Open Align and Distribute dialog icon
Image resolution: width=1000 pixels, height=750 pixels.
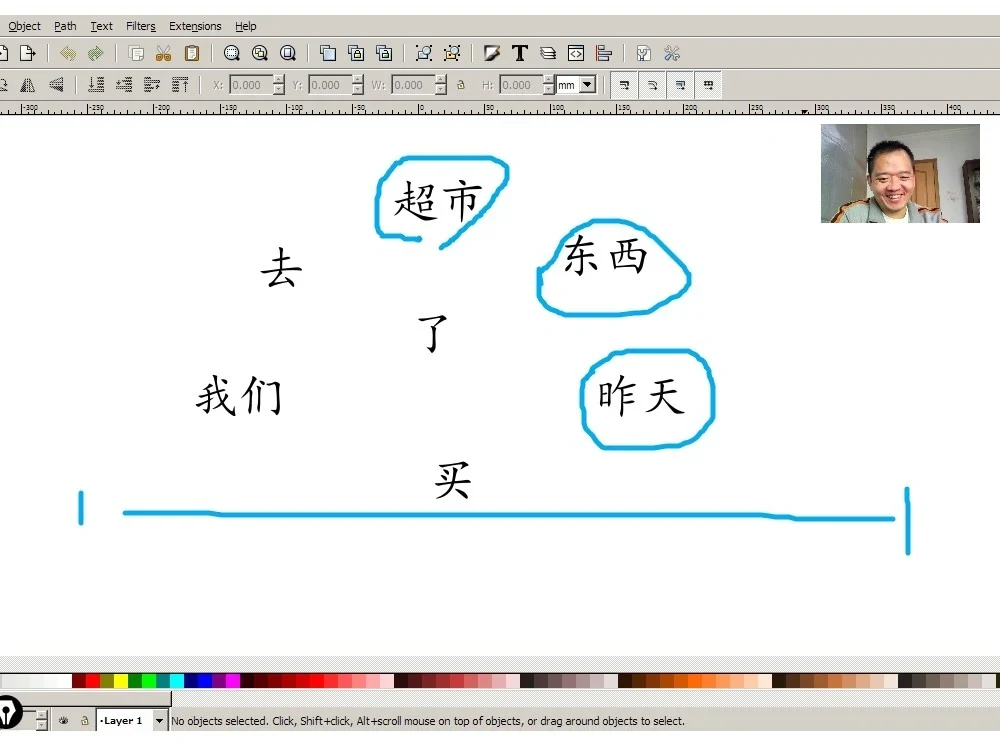(604, 53)
